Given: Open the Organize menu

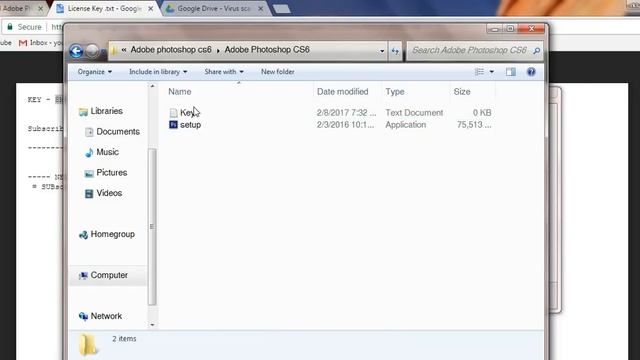Looking at the screenshot, I should click(x=95, y=72).
